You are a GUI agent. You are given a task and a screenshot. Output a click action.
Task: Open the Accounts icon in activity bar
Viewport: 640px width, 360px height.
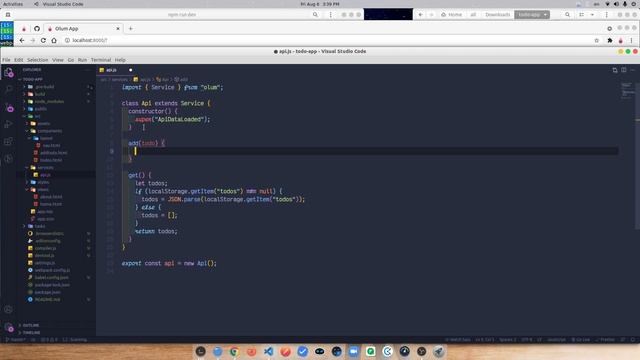(x=9, y=309)
